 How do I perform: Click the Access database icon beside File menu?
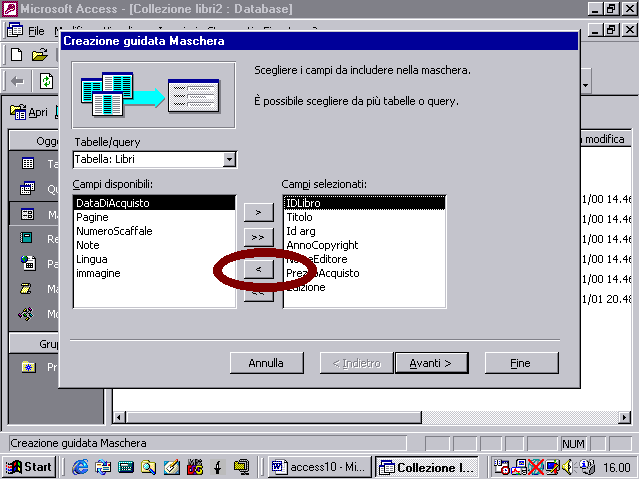tap(15, 30)
